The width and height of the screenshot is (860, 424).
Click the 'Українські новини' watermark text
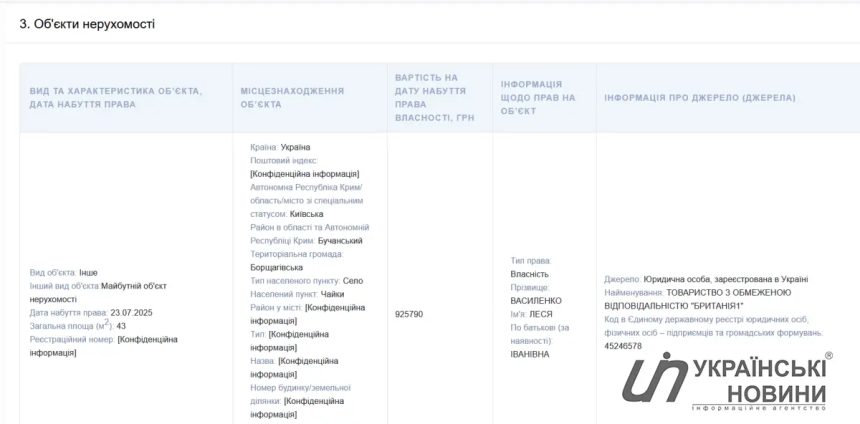click(x=760, y=380)
